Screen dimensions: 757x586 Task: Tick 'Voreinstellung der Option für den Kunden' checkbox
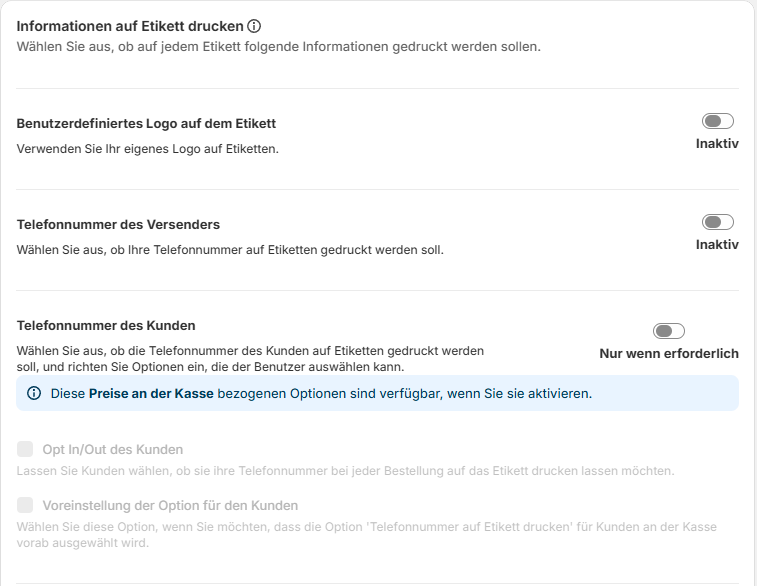25,505
